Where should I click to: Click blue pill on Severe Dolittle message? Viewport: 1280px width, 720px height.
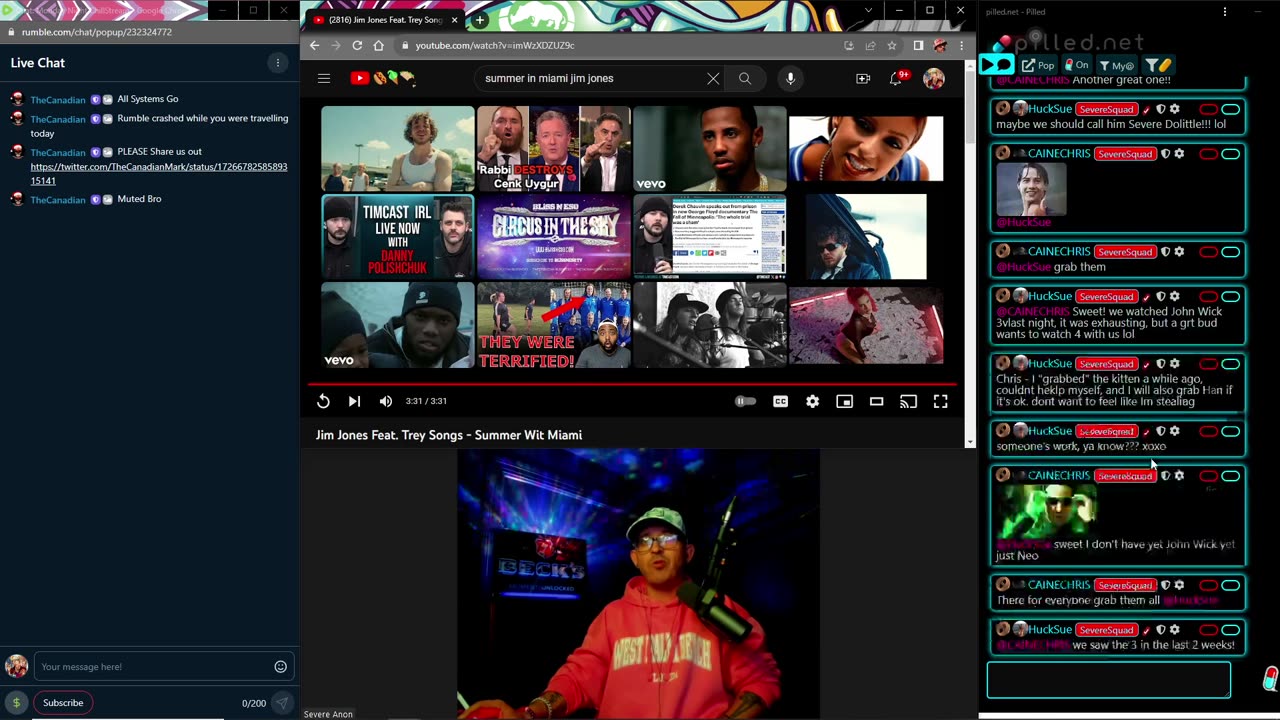(1231, 109)
